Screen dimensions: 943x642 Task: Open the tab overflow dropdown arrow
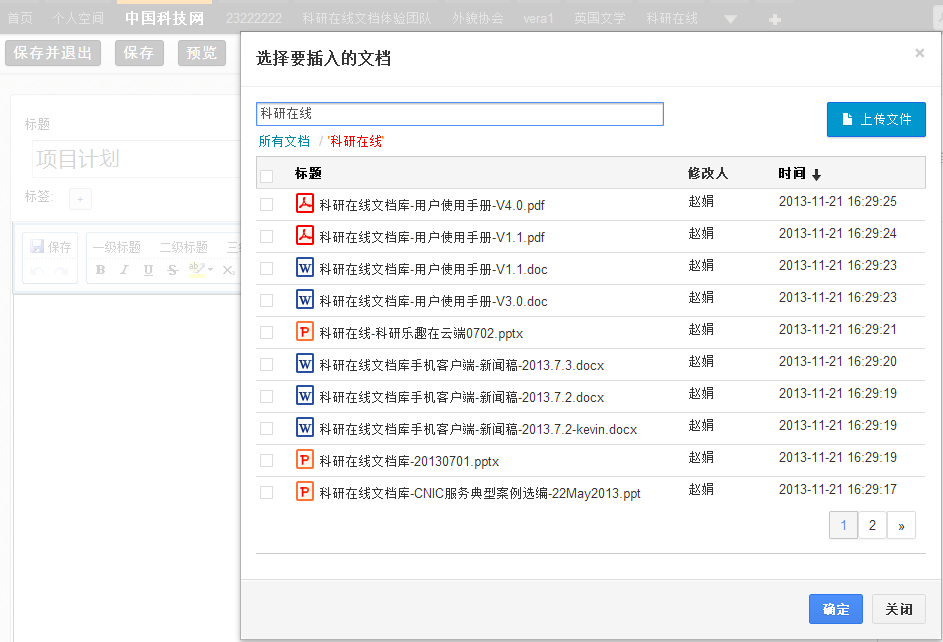click(731, 19)
